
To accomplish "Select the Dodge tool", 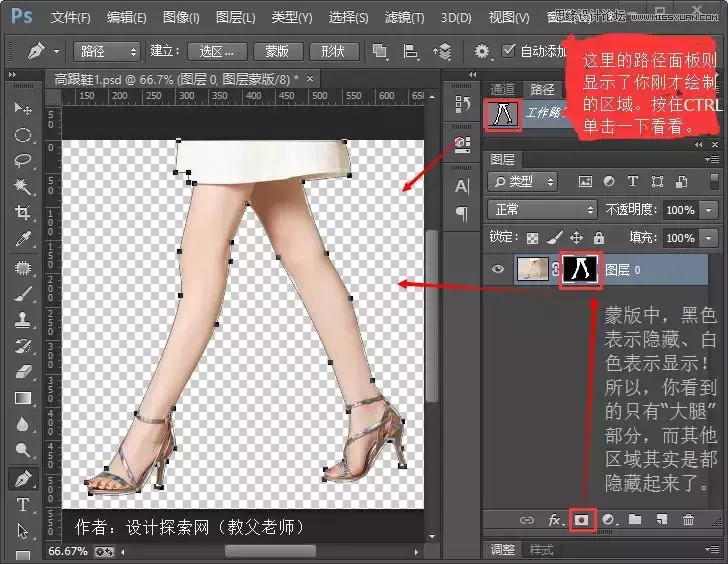I will pos(23,450).
